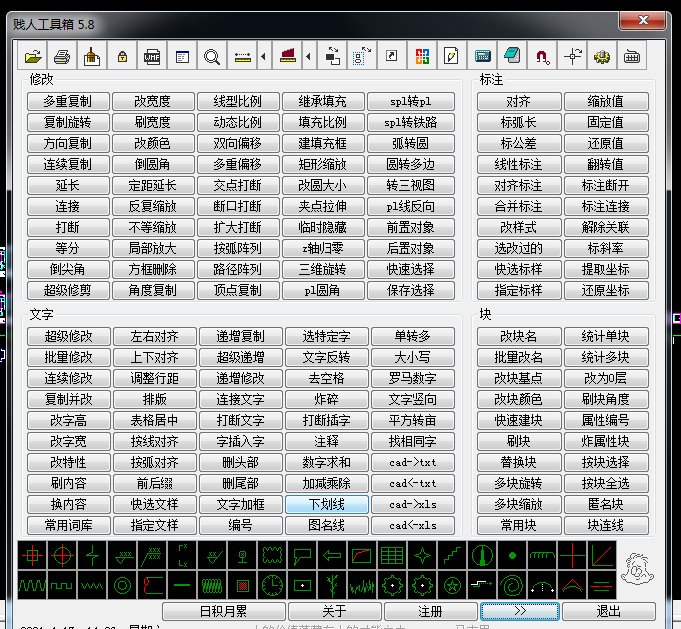
Task: Click the WMF export icon
Action: 152,56
